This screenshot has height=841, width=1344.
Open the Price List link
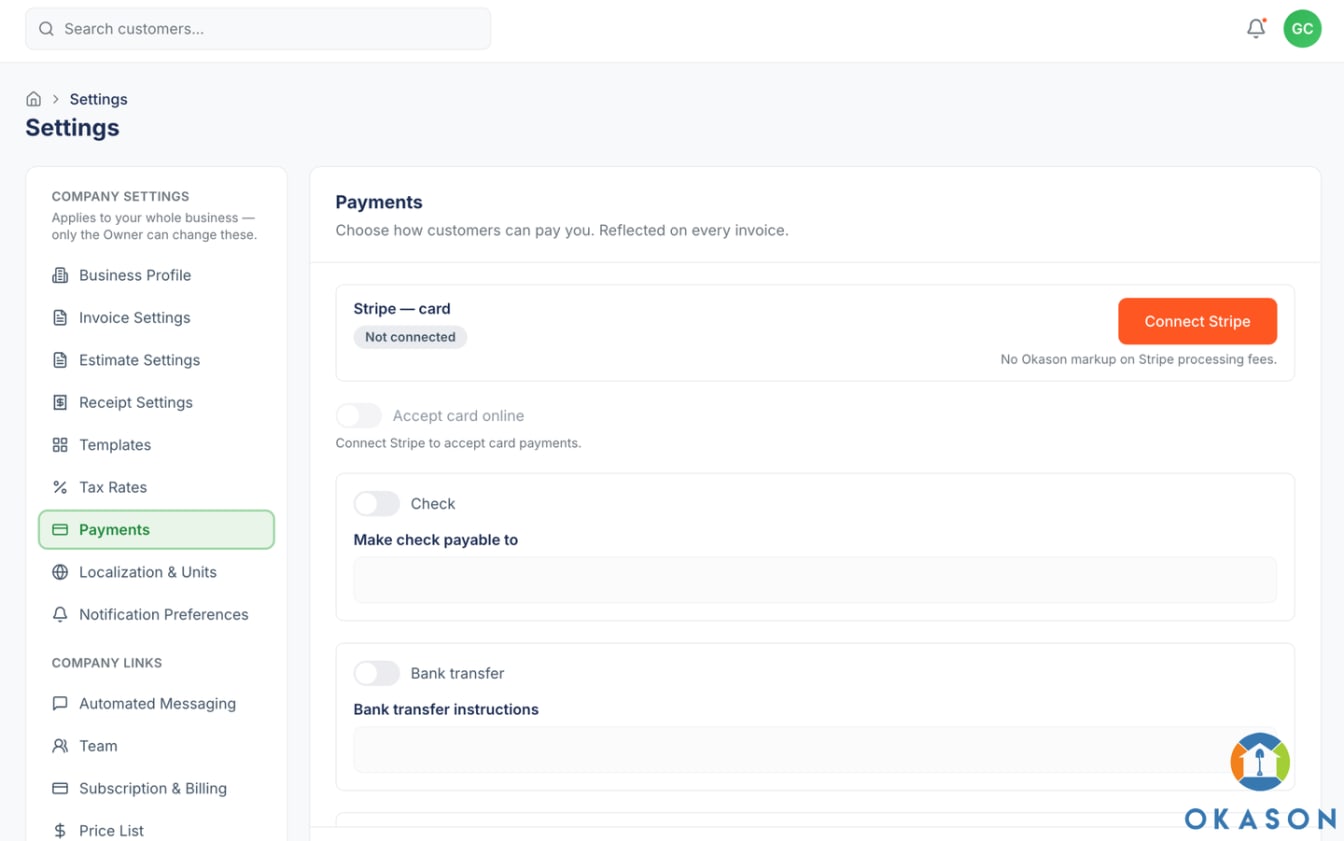tap(156, 830)
